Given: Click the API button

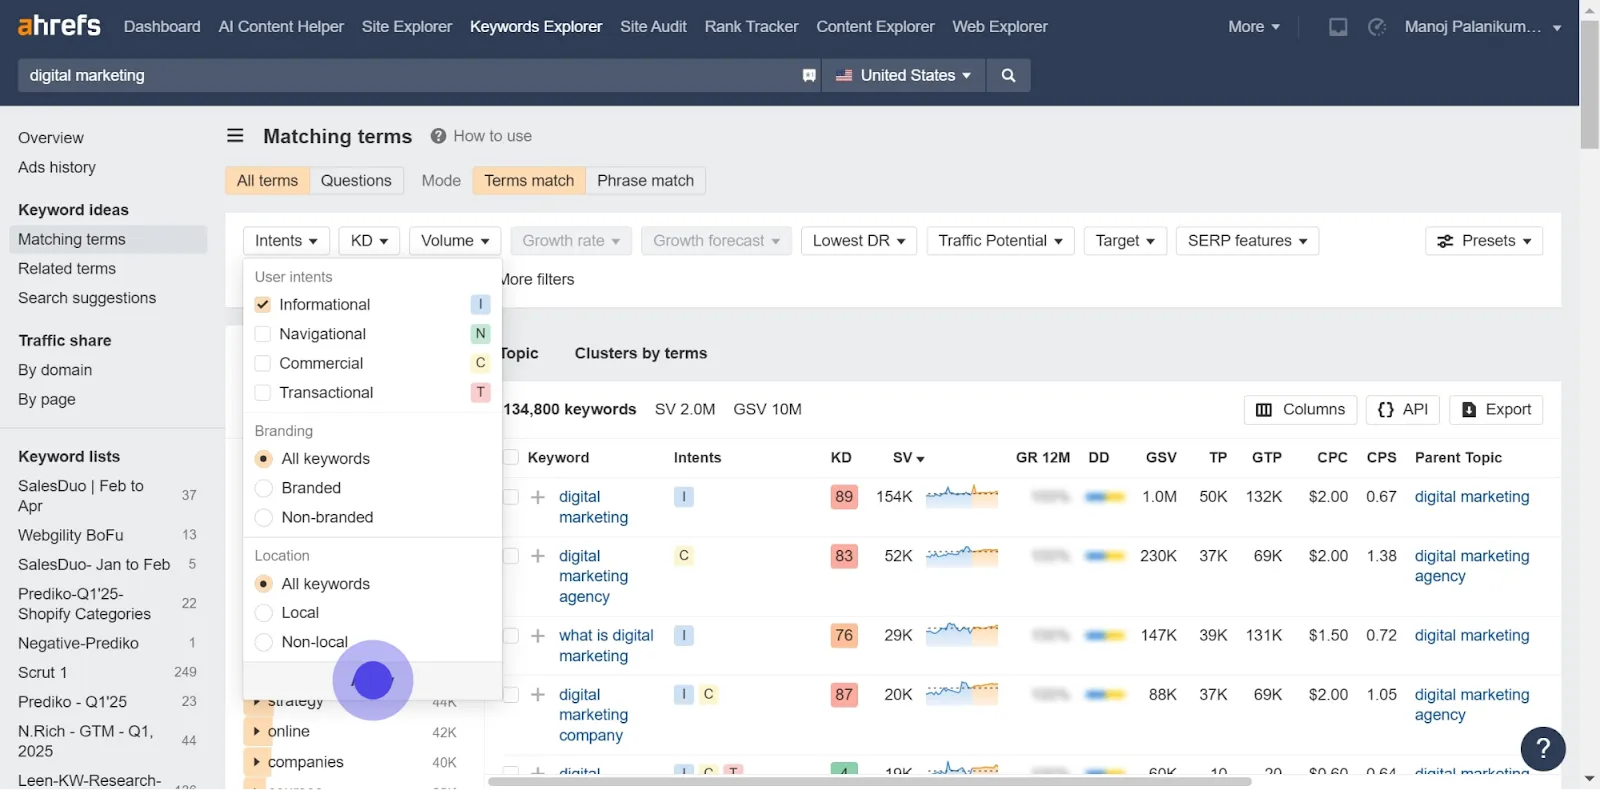Looking at the screenshot, I should [1403, 410].
